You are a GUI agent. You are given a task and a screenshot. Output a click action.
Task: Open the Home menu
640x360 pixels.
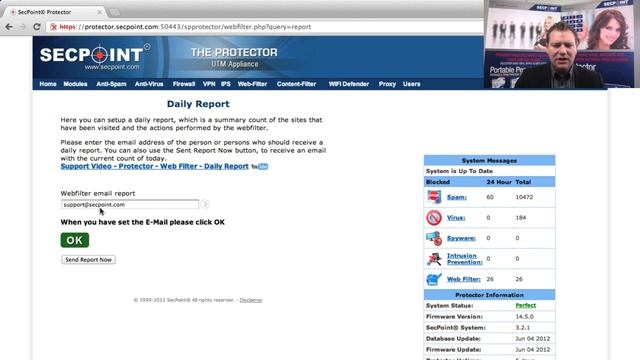[x=48, y=84]
